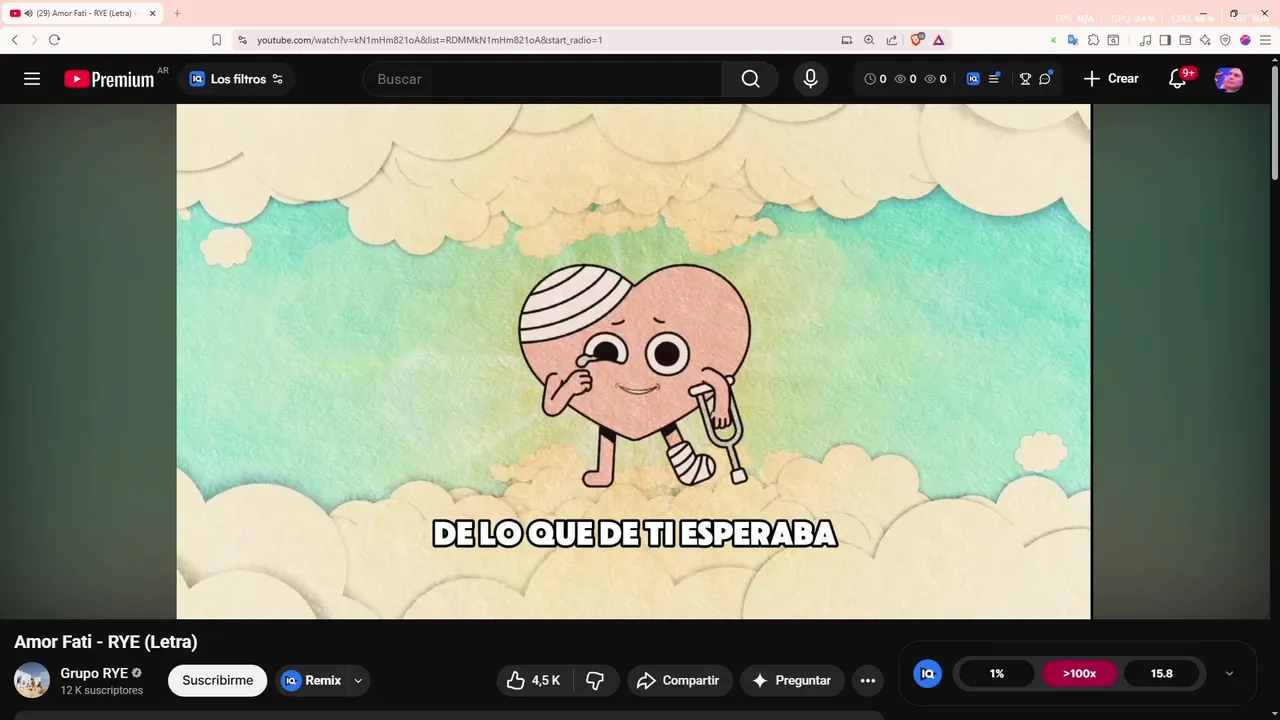Open the more actions three dots
The height and width of the screenshot is (720, 1280).
(x=868, y=680)
